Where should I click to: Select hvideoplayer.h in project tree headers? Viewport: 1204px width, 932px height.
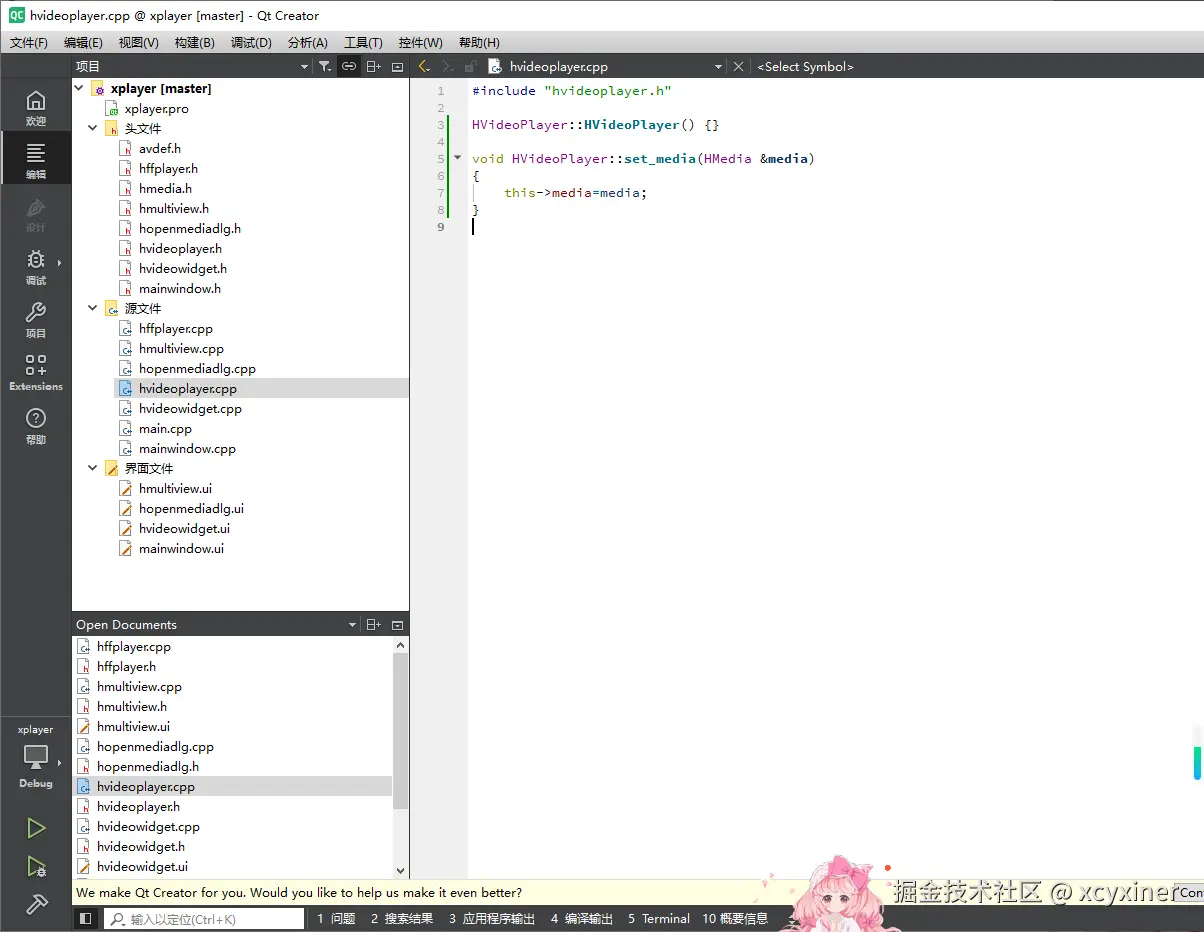(x=180, y=248)
